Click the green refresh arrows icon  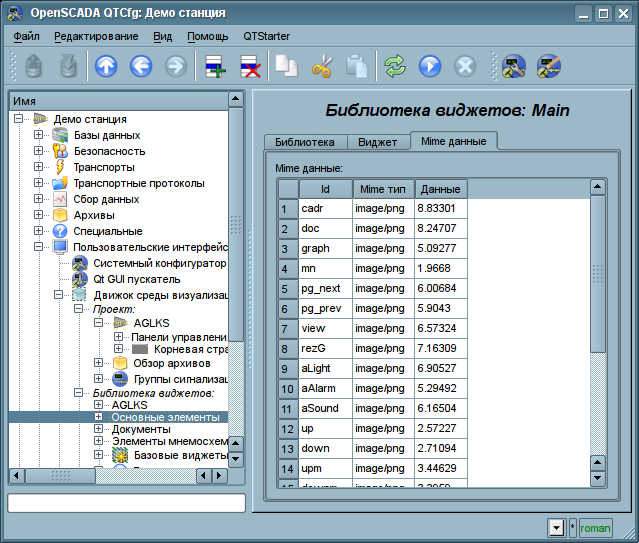point(395,66)
